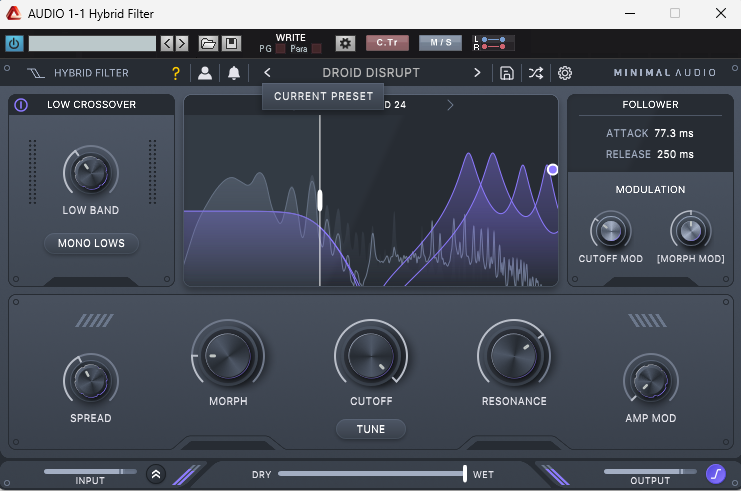Click the HYBRID FILTER title text
Viewport: 741px width, 491px height.
[91, 73]
